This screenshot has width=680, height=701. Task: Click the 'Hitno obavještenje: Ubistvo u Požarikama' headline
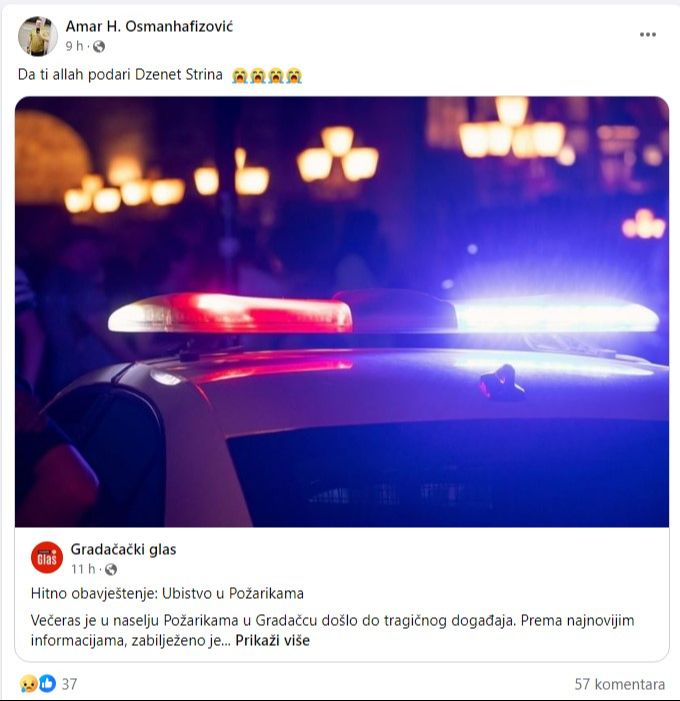click(x=167, y=593)
